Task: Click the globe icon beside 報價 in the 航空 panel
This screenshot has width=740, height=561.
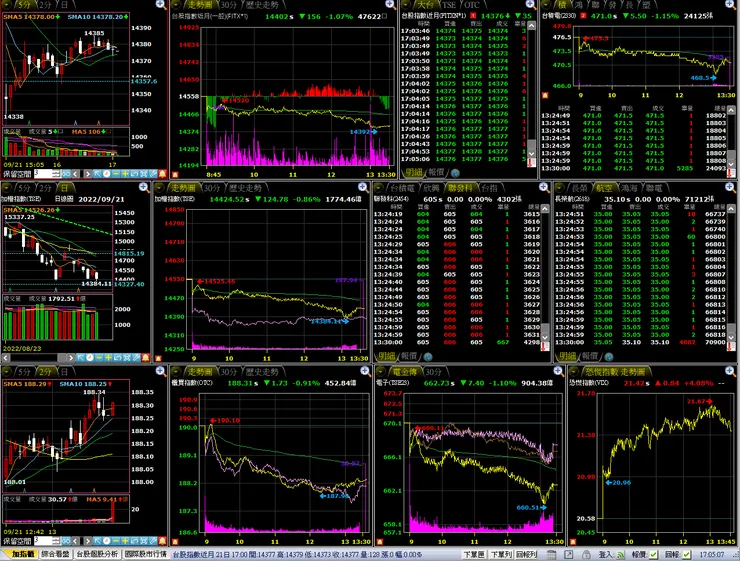Action: (609, 357)
